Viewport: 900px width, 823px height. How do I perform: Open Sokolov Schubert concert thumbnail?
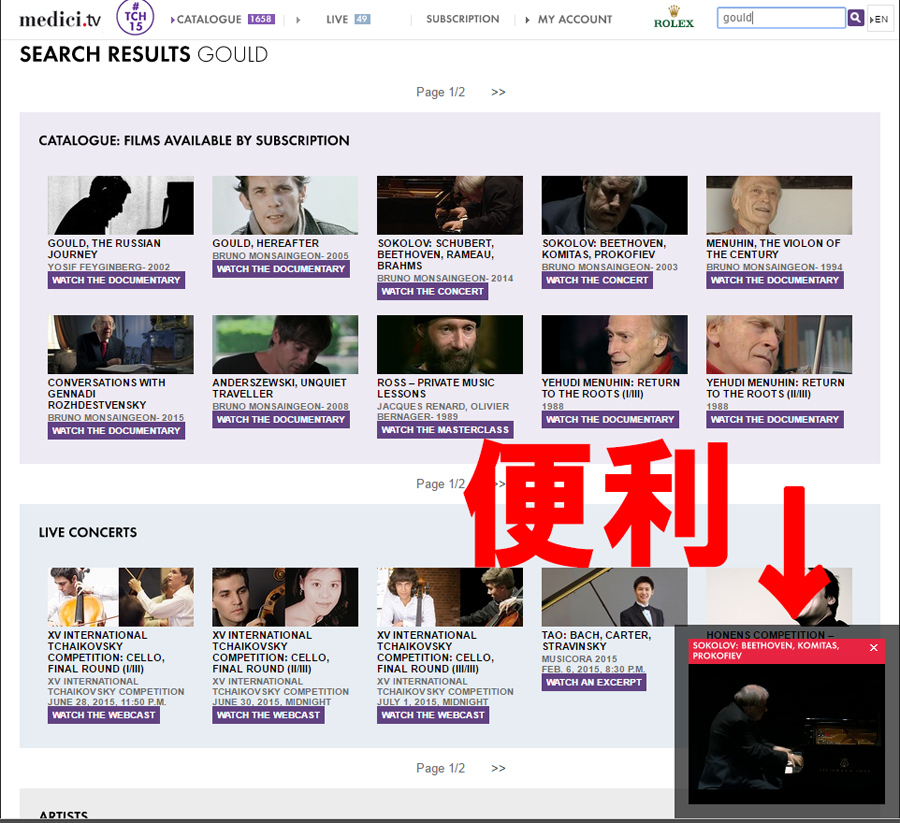[x=450, y=205]
